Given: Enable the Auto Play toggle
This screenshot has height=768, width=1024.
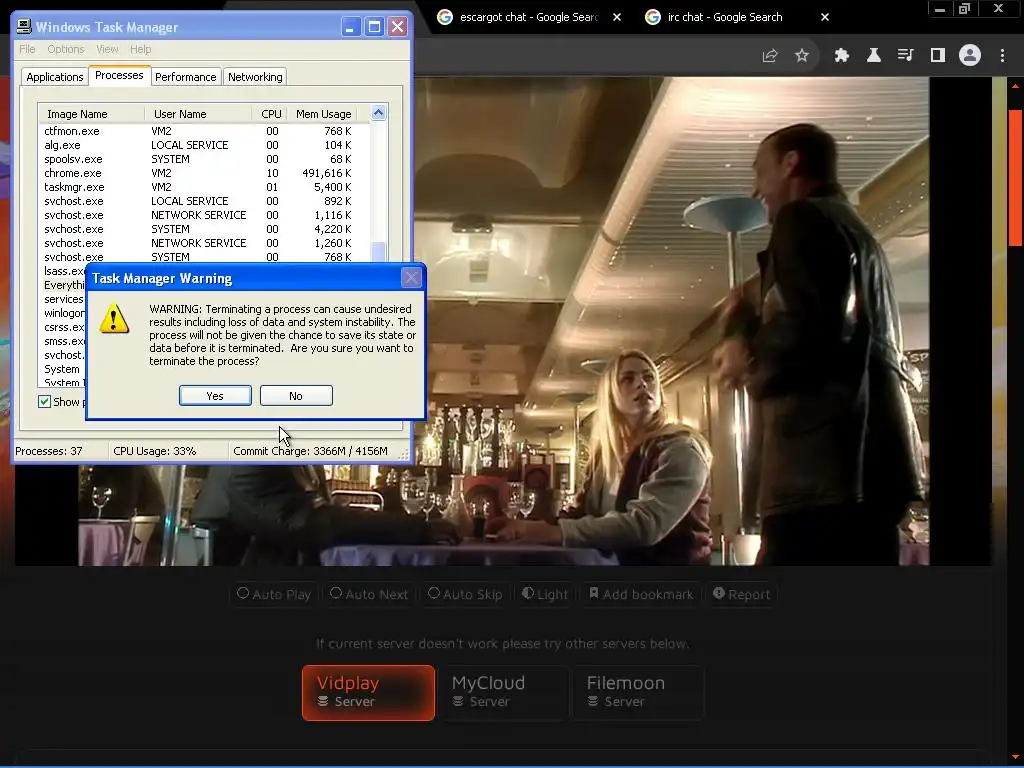Looking at the screenshot, I should pos(274,594).
